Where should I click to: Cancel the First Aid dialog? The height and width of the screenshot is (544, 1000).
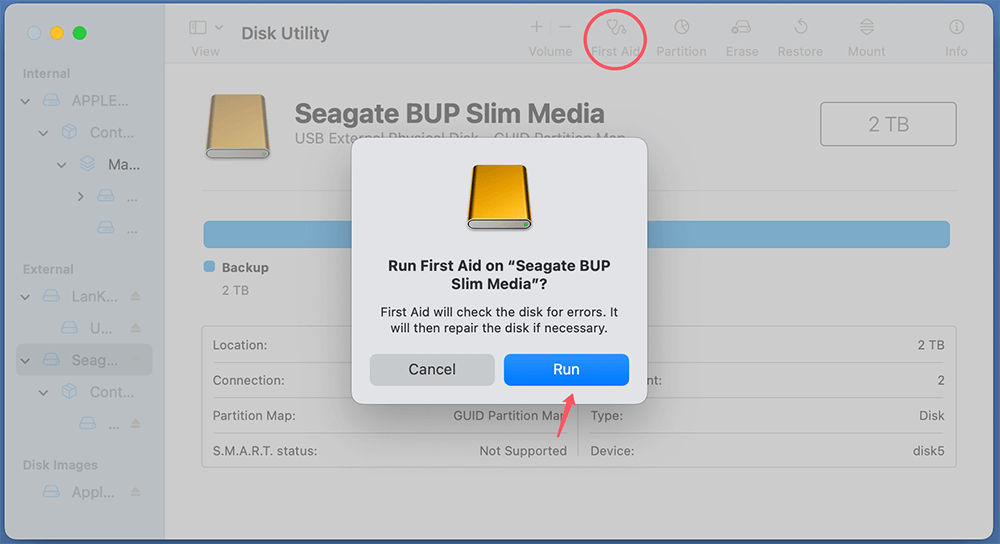(432, 369)
